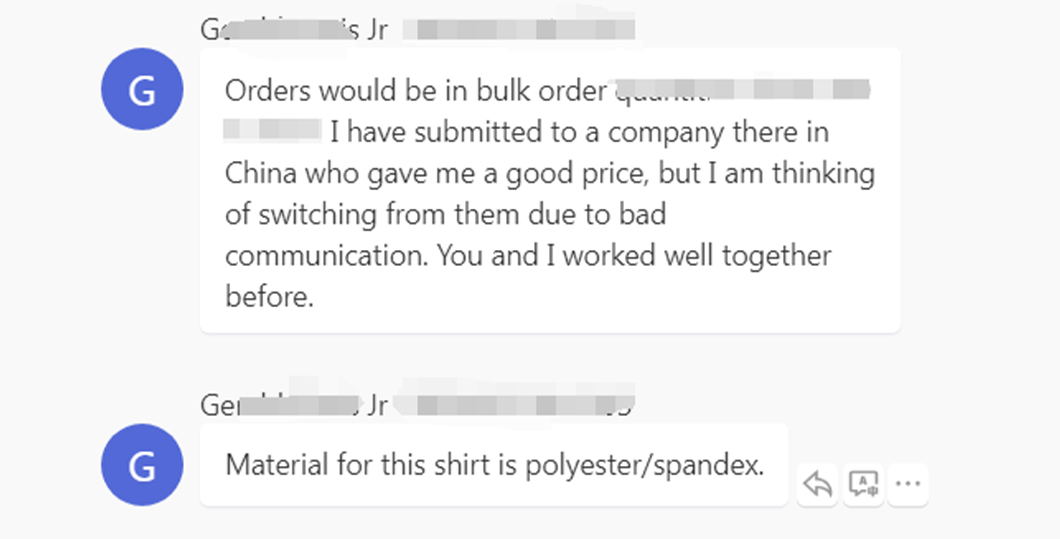Click sender name above the material message
The image size is (1060, 539).
click(294, 405)
